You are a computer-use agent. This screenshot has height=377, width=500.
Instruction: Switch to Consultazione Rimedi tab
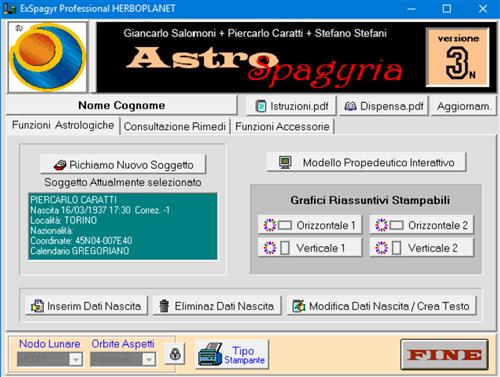[175, 126]
